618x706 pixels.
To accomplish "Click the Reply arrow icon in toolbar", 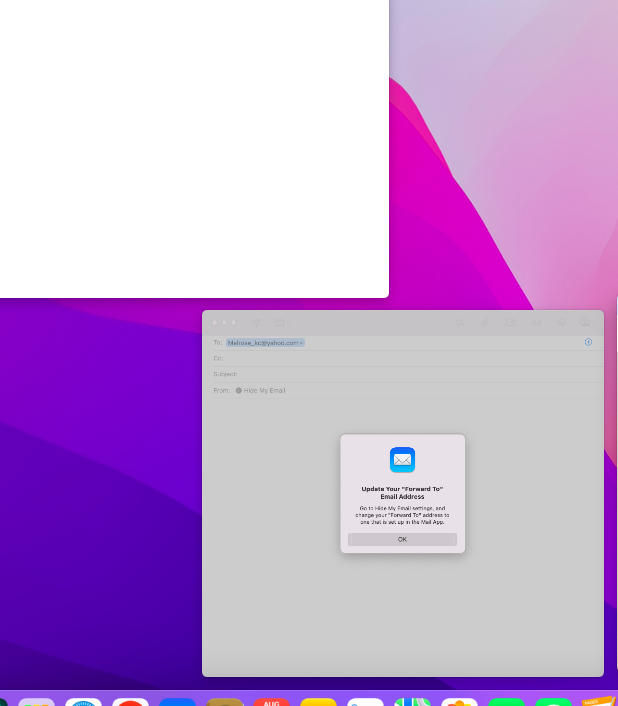I will point(460,322).
